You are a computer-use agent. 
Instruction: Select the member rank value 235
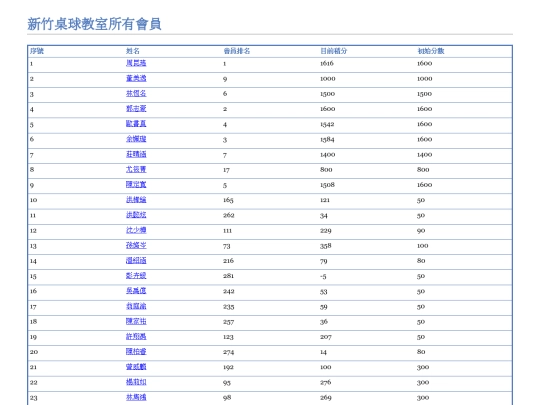tap(229, 307)
